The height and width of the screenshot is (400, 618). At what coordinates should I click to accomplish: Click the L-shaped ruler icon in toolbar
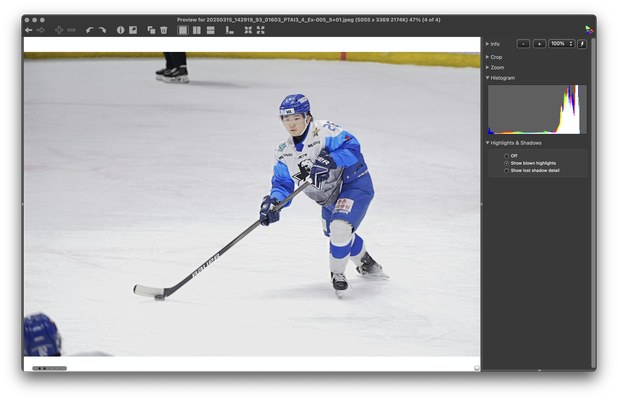click(229, 30)
